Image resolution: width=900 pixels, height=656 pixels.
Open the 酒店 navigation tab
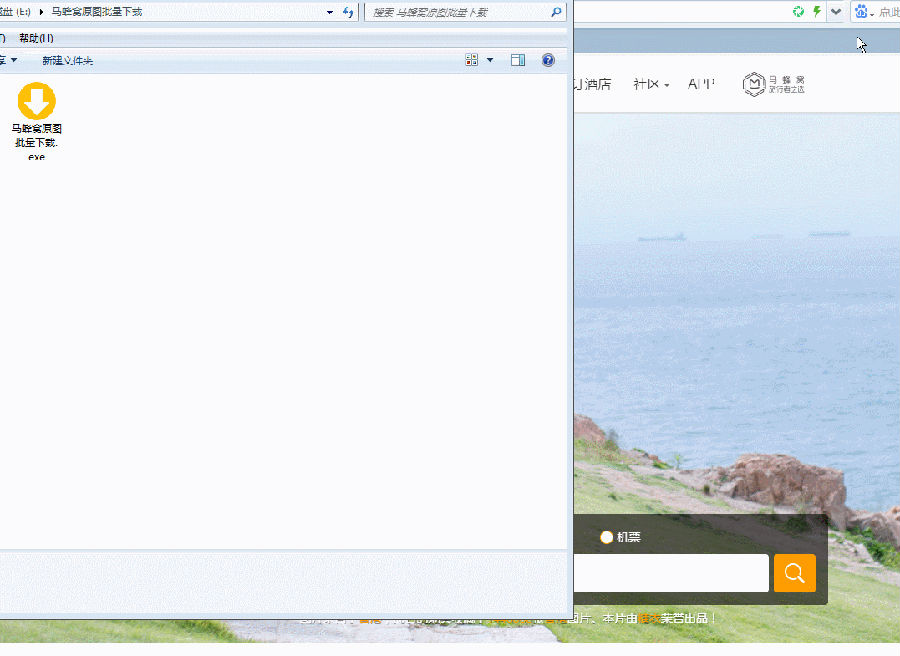[595, 84]
